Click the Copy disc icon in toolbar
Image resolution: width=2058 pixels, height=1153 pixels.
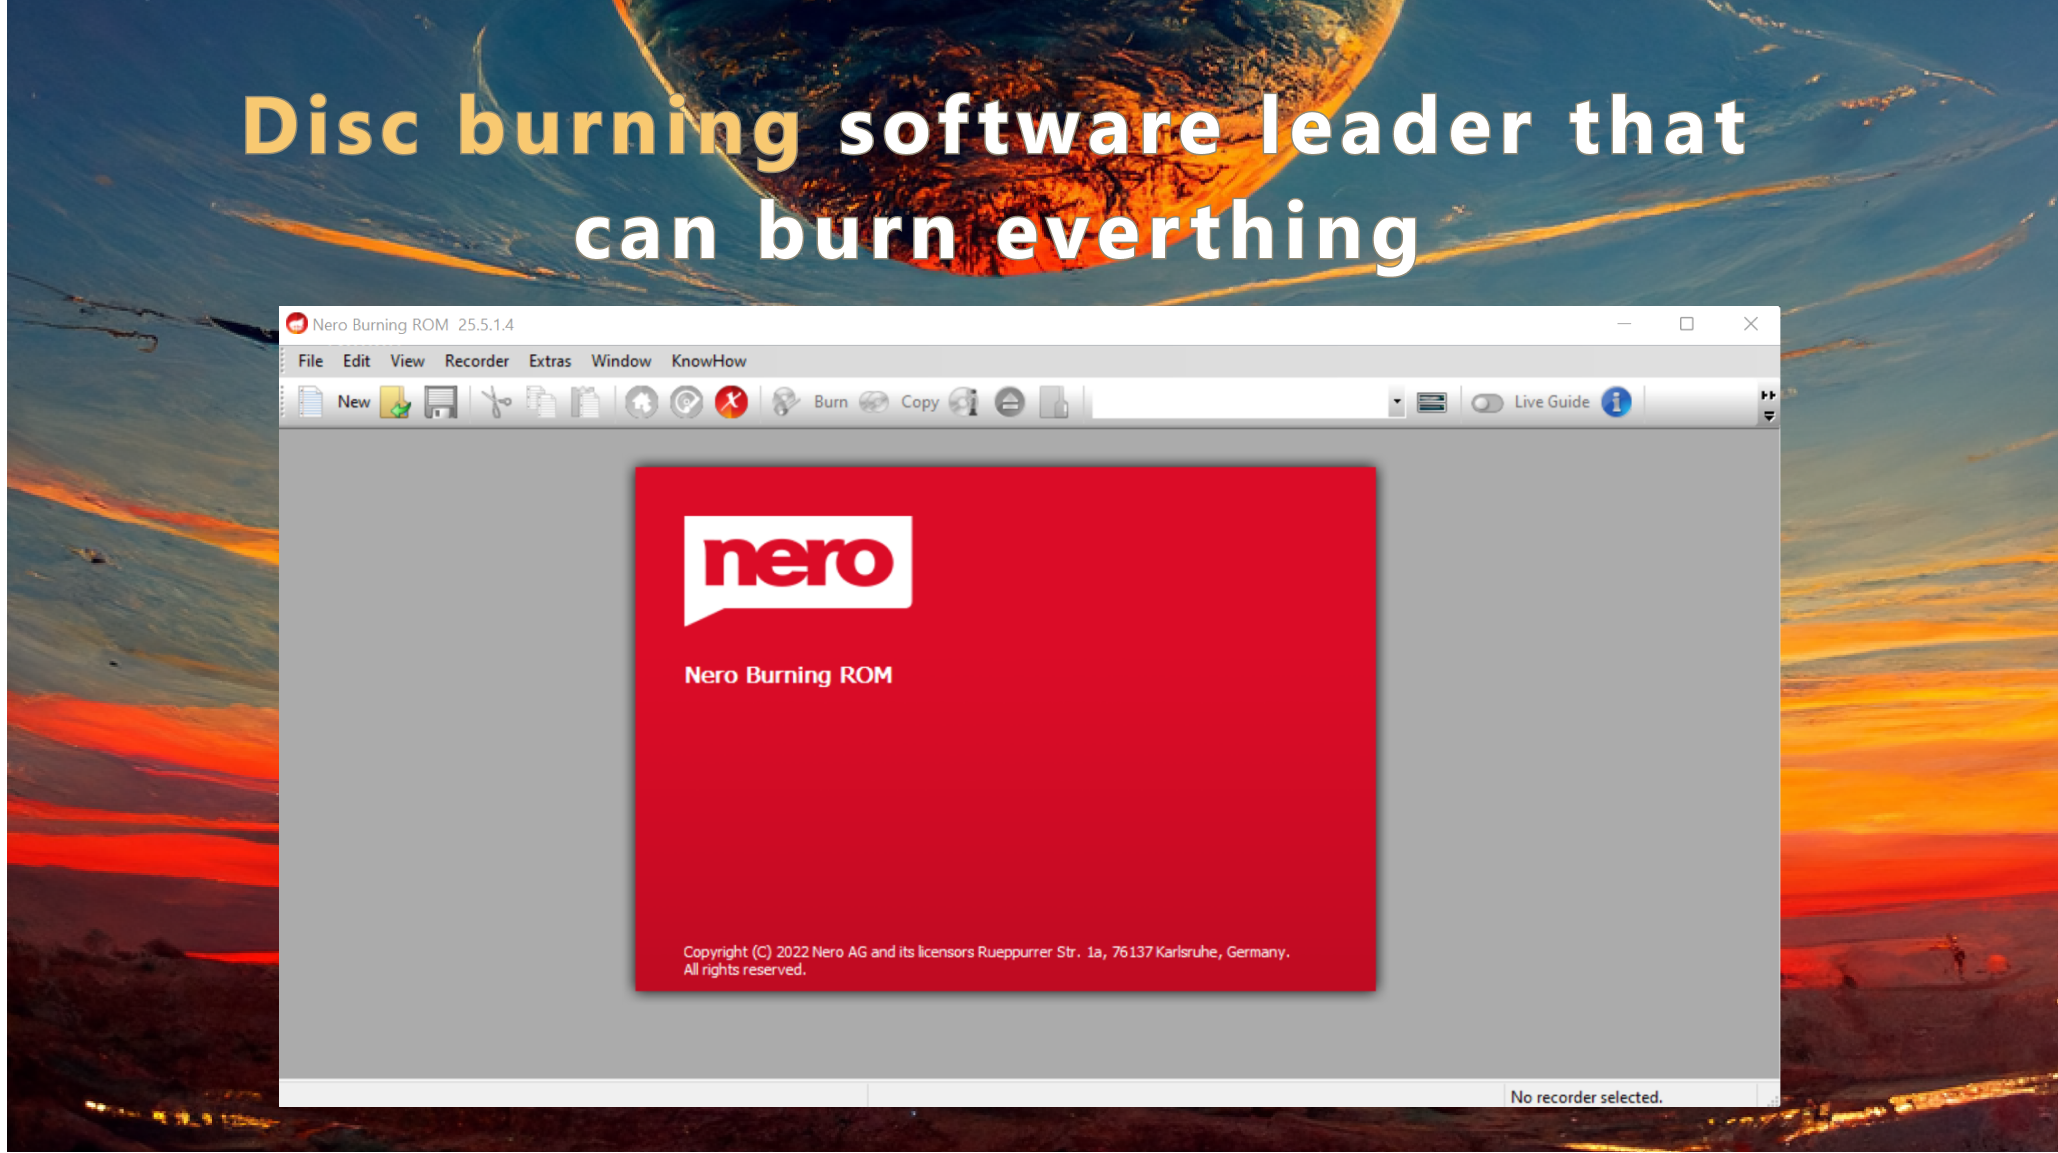coord(874,402)
